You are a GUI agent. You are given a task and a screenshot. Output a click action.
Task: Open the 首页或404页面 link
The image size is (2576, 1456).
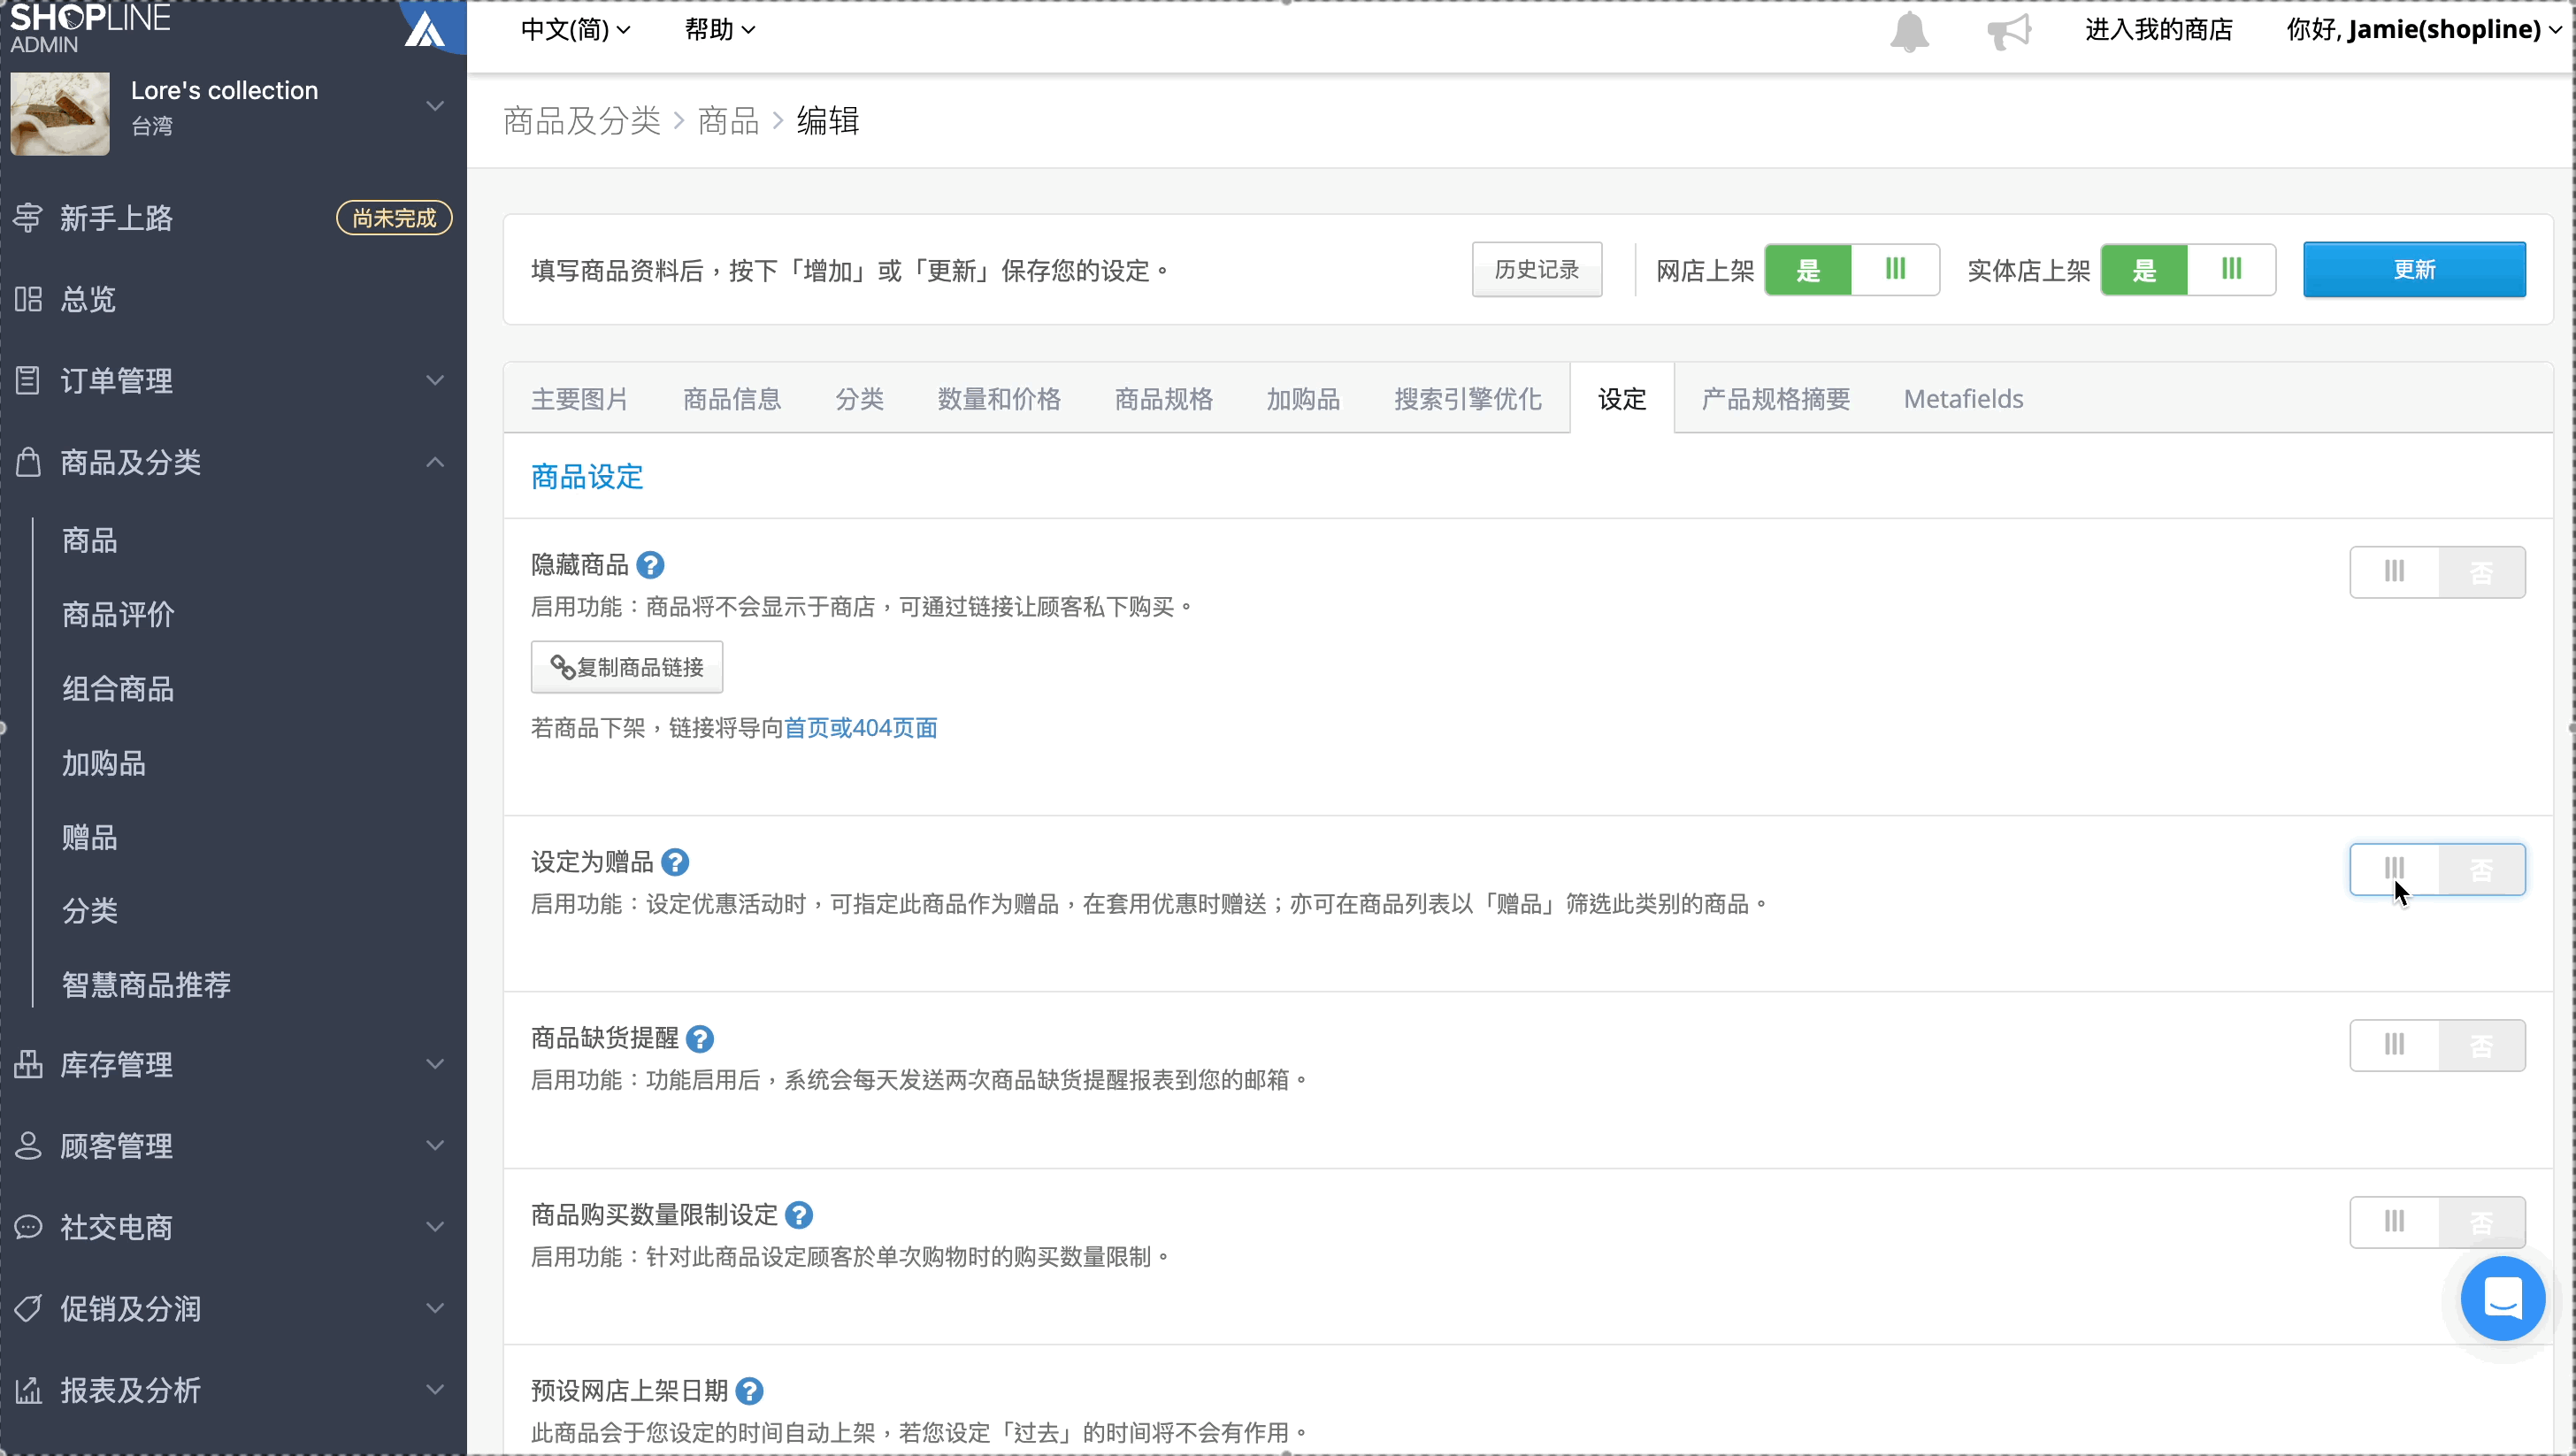(861, 728)
